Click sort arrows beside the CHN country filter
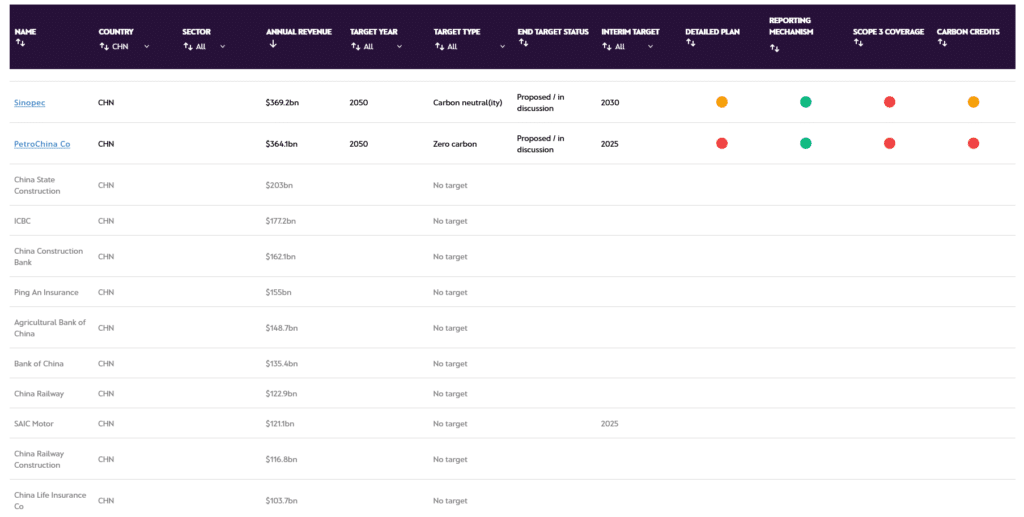1024x517 pixels. tap(104, 46)
